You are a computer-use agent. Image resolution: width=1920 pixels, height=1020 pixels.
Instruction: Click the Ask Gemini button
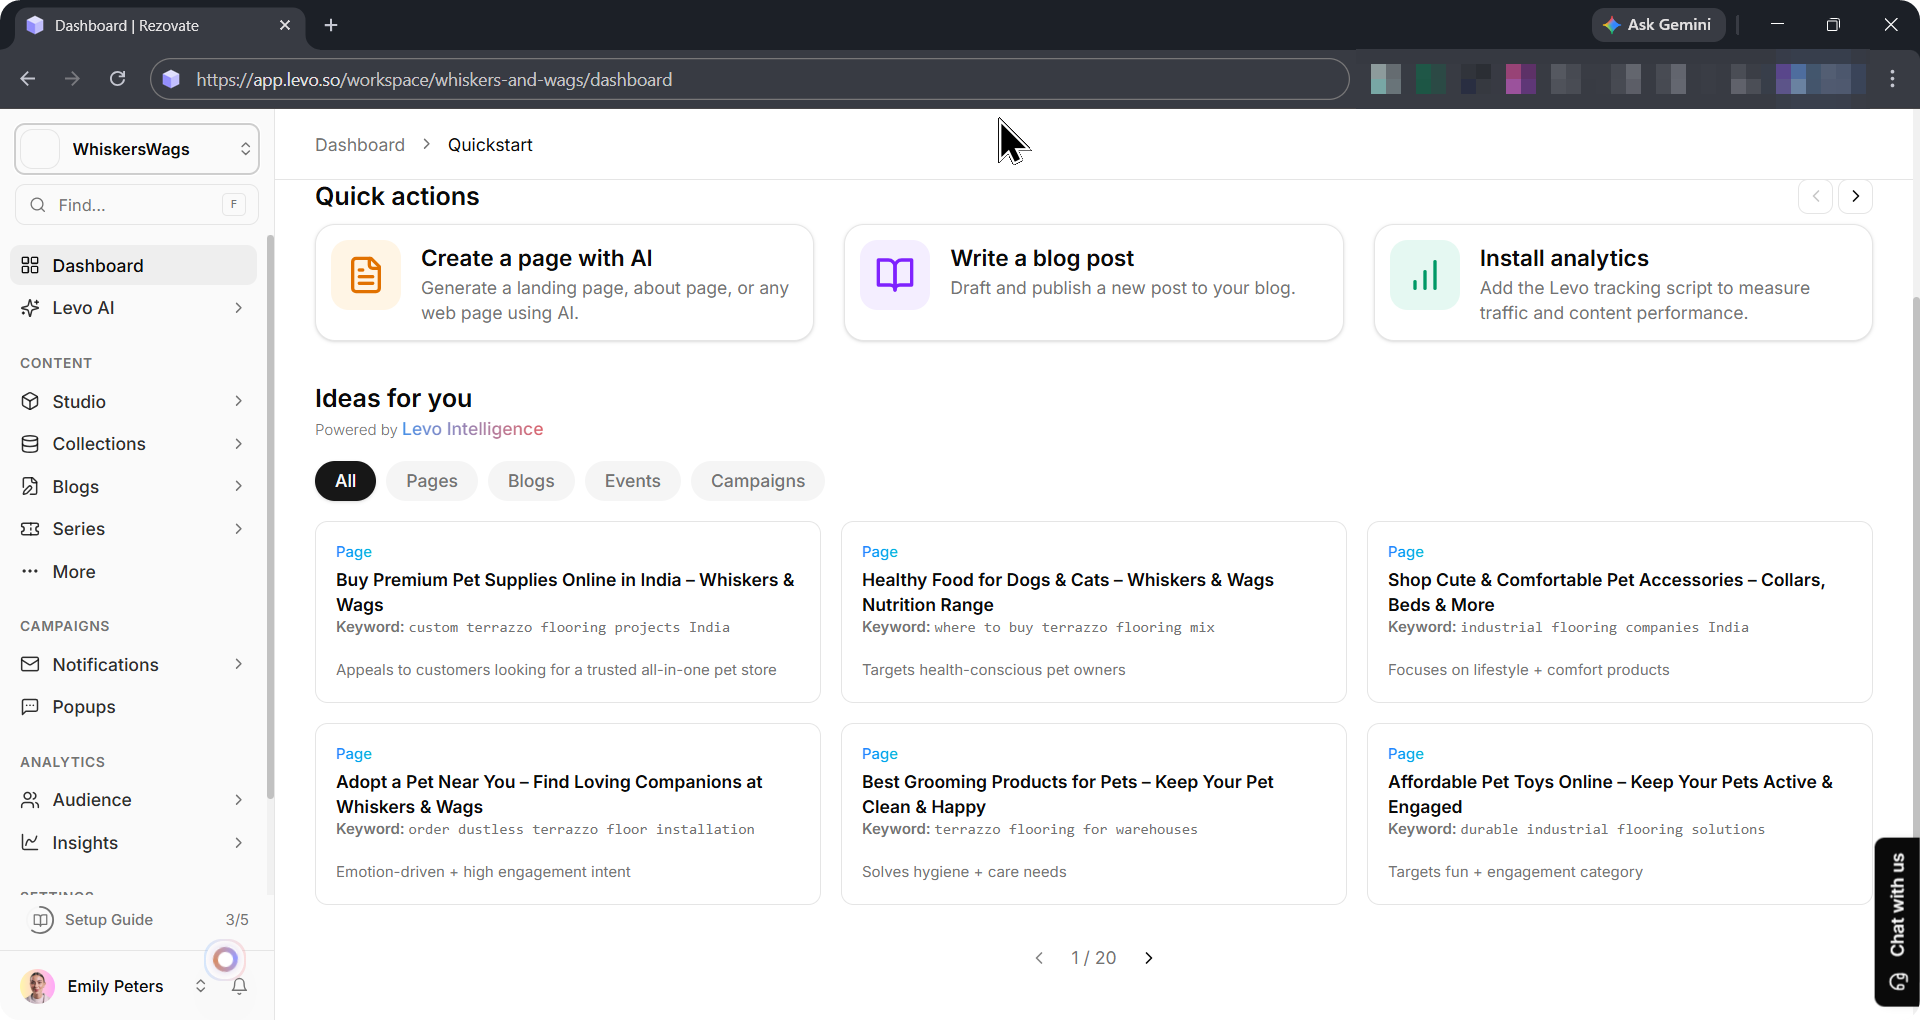point(1657,25)
